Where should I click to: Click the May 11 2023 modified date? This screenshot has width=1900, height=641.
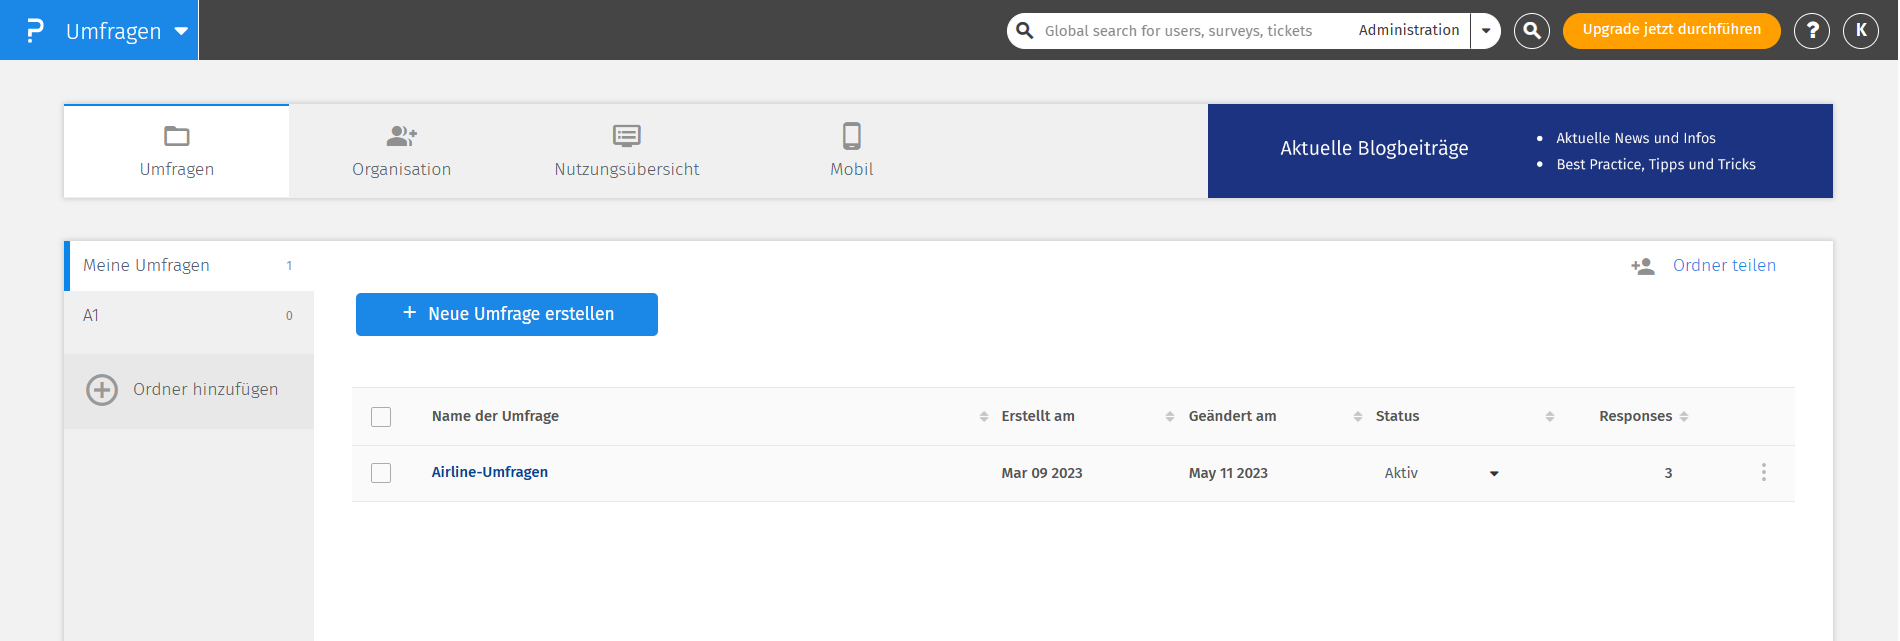tap(1228, 473)
